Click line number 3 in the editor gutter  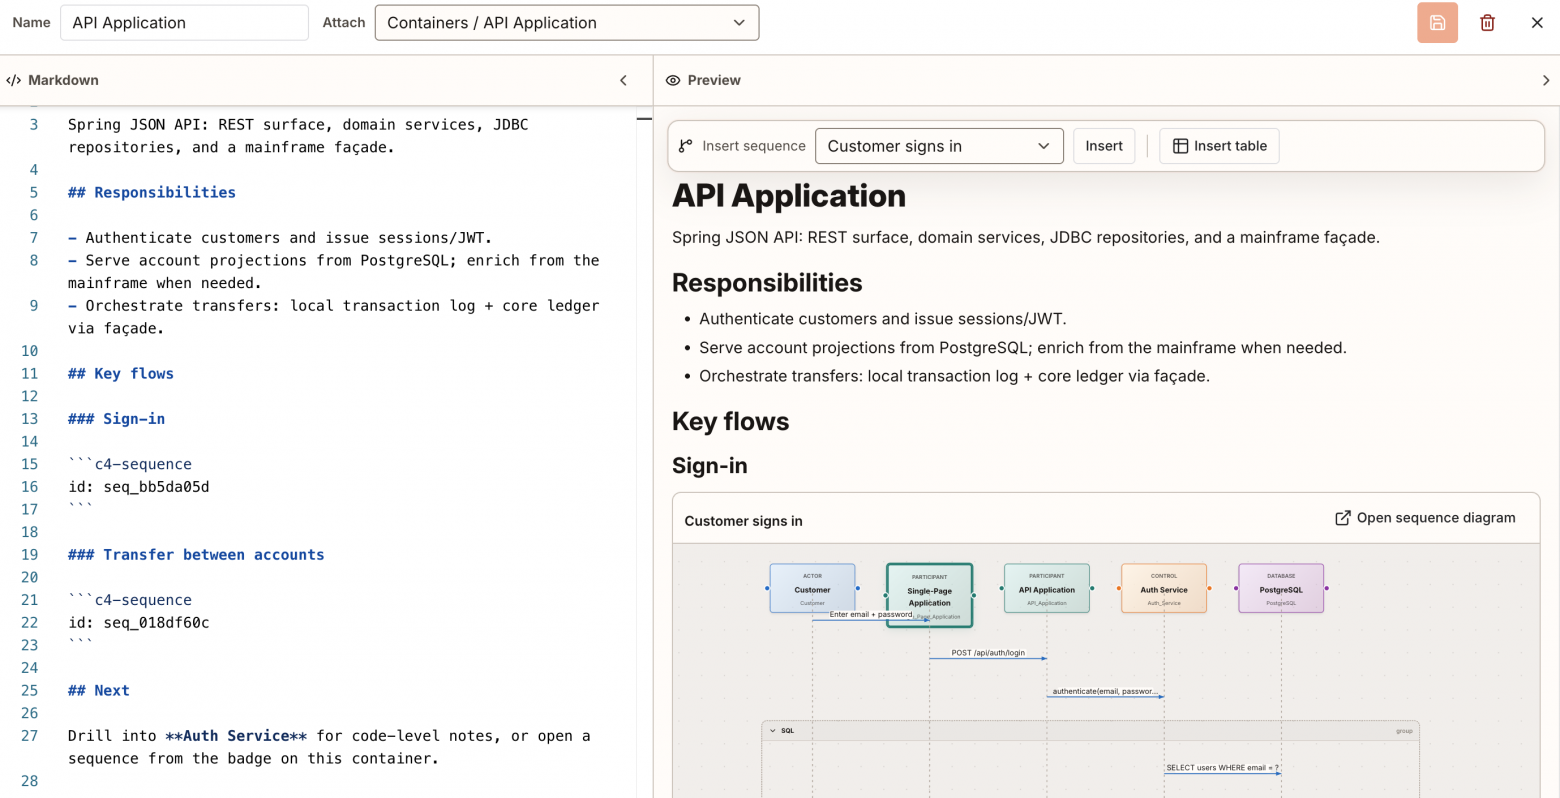click(x=34, y=125)
